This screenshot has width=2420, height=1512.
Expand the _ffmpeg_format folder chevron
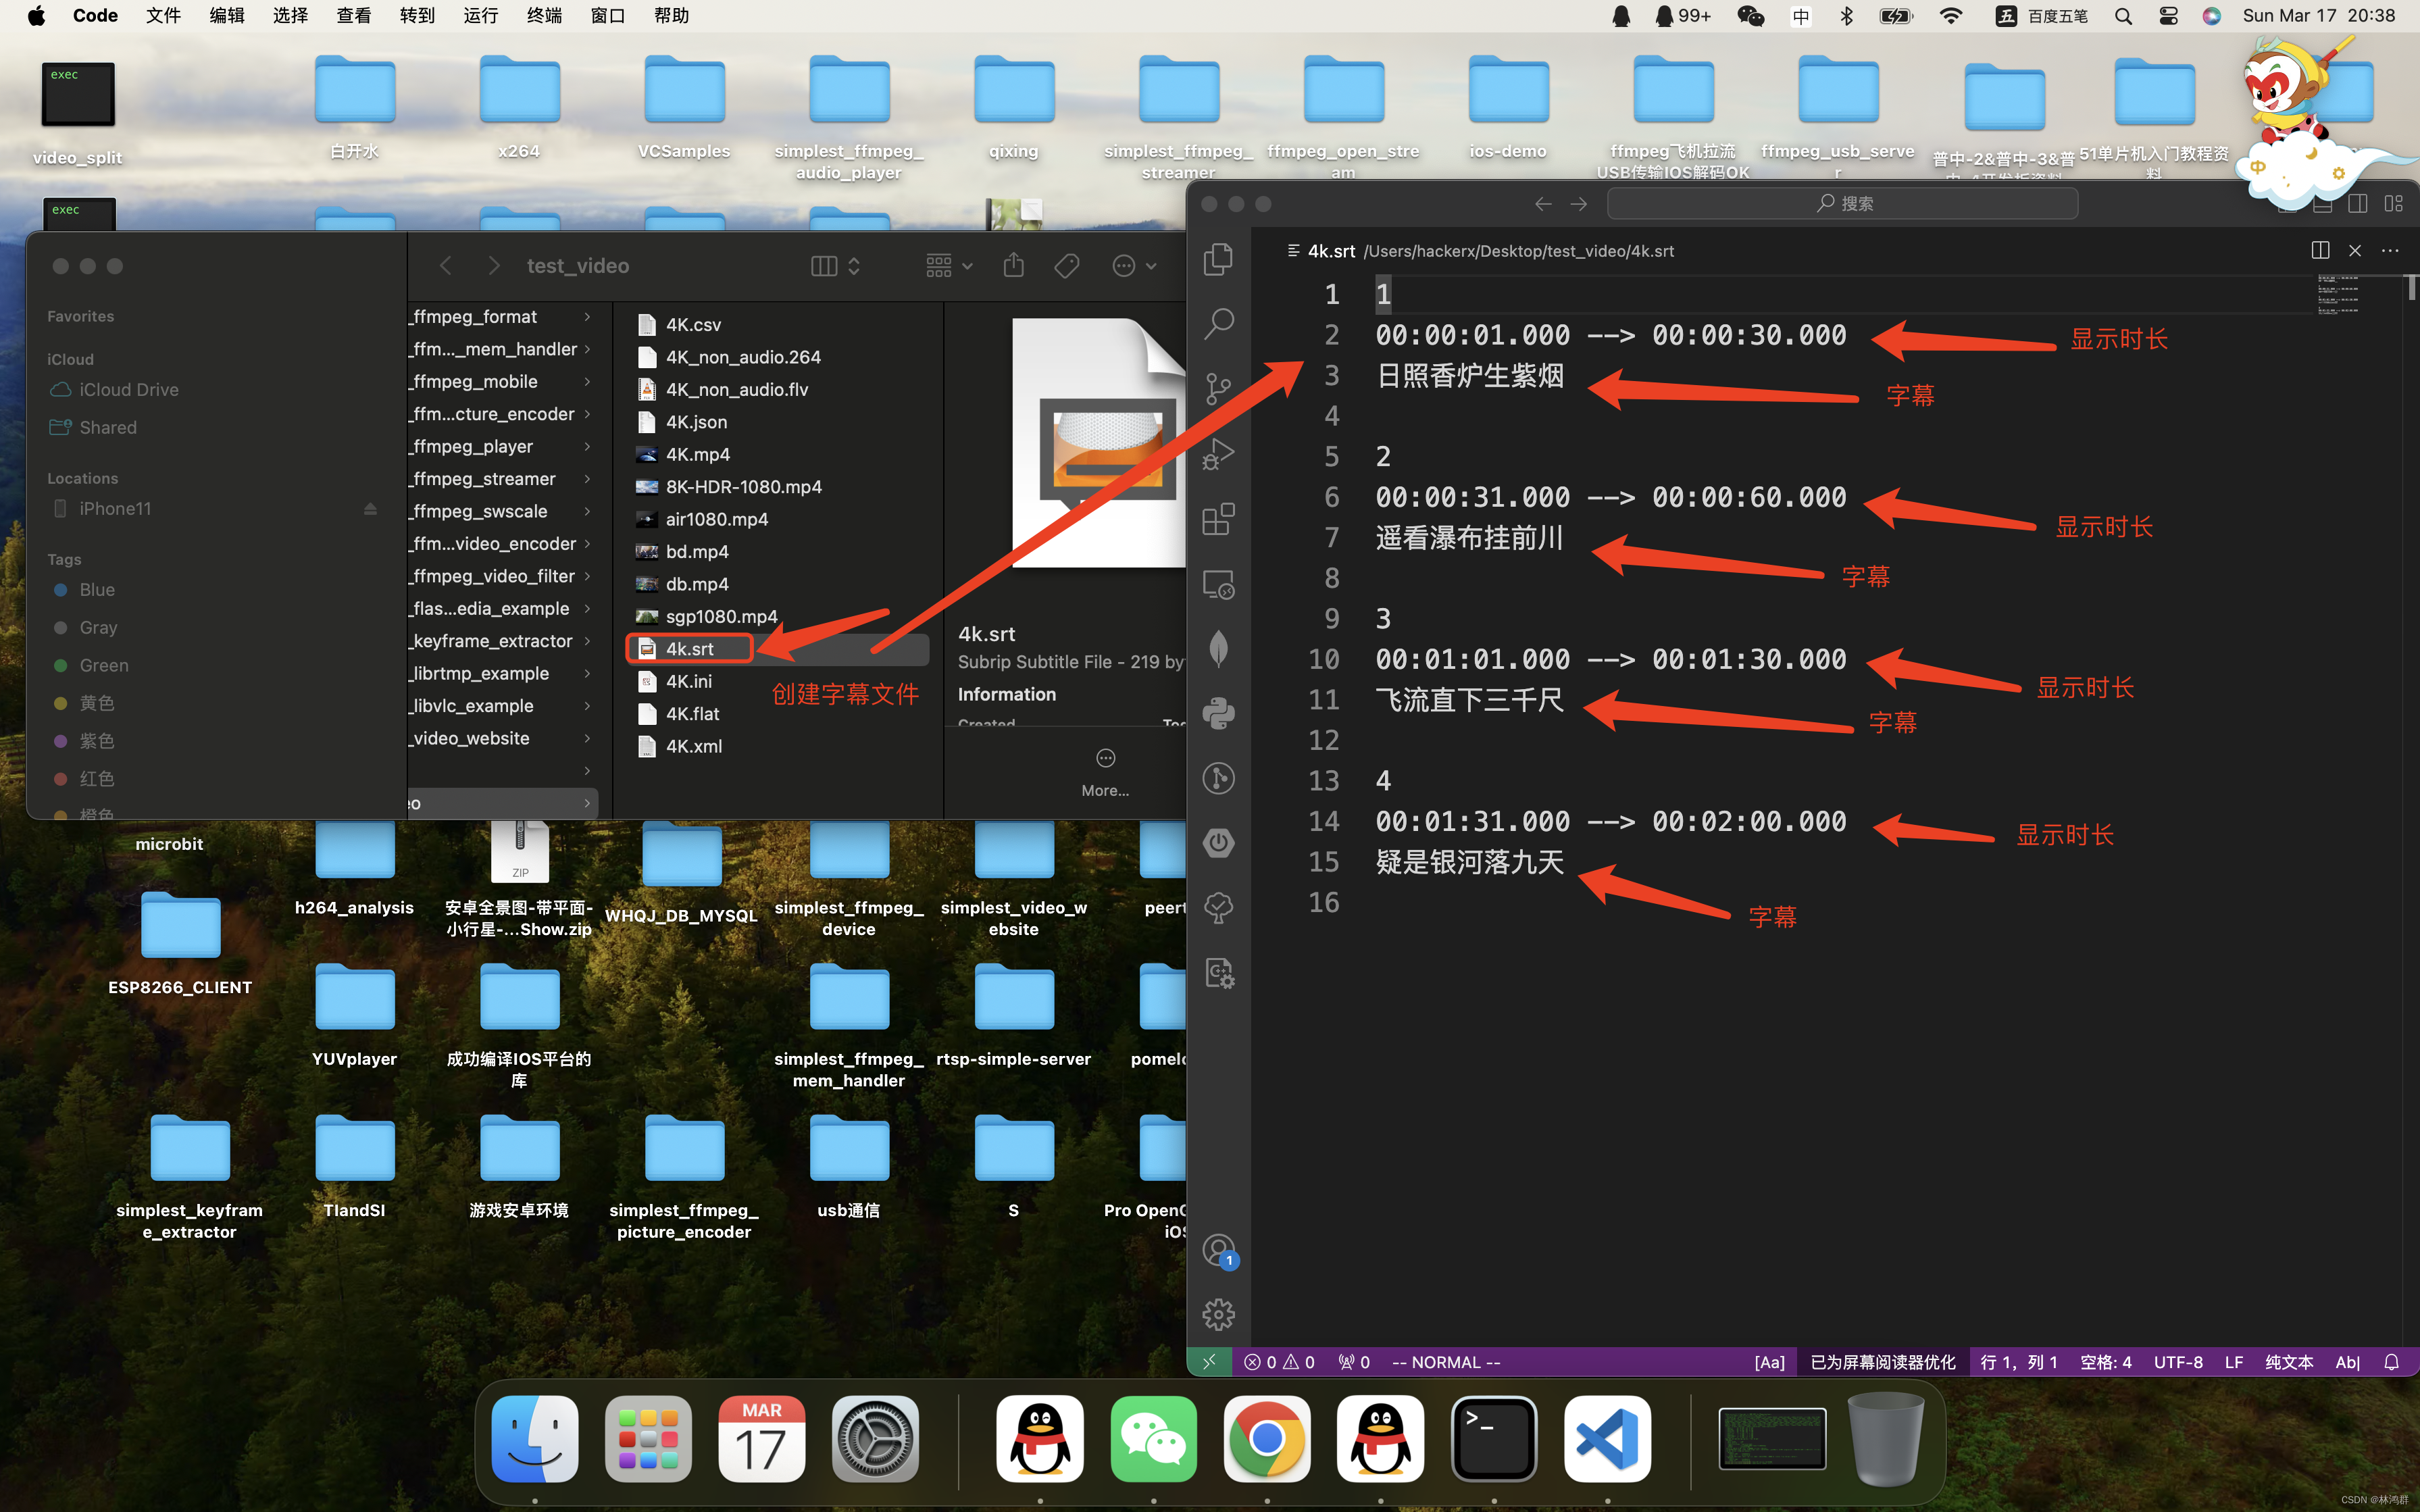587,317
